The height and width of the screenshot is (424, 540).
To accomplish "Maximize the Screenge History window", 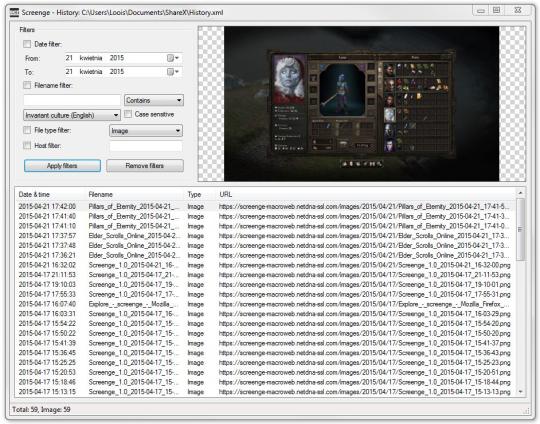I will point(497,10).
